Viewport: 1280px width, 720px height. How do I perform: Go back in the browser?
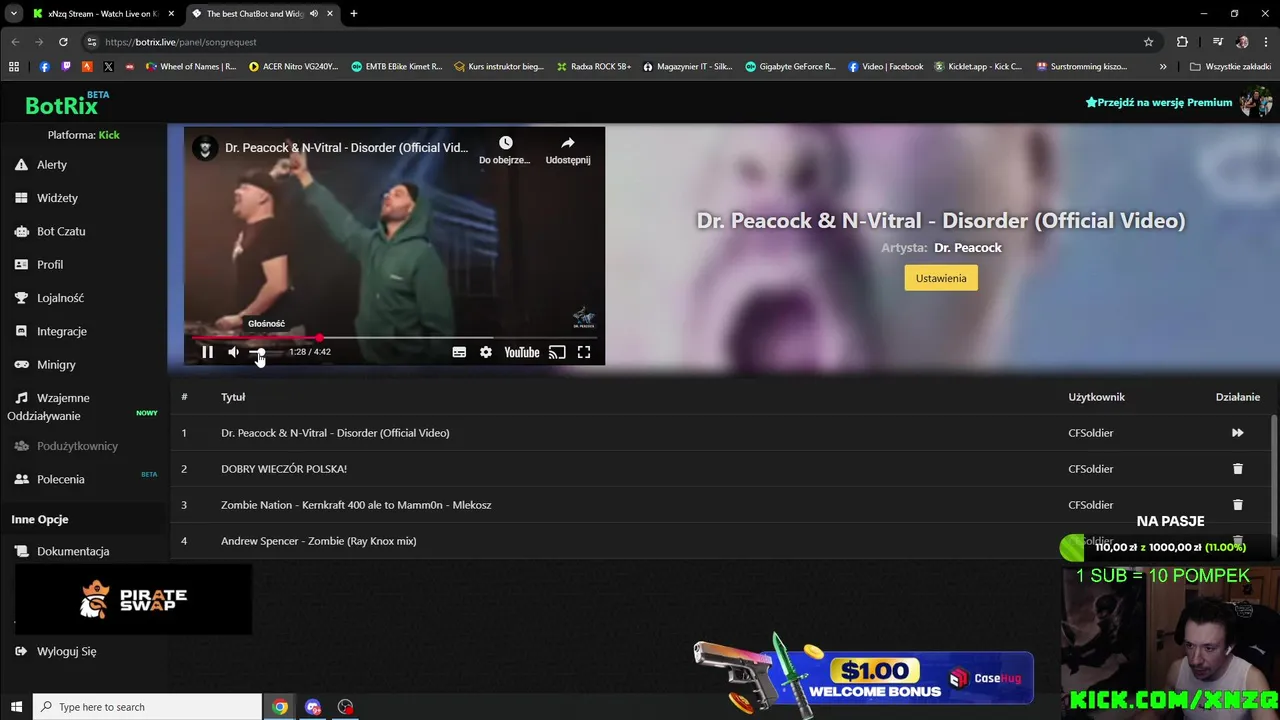click(x=15, y=42)
